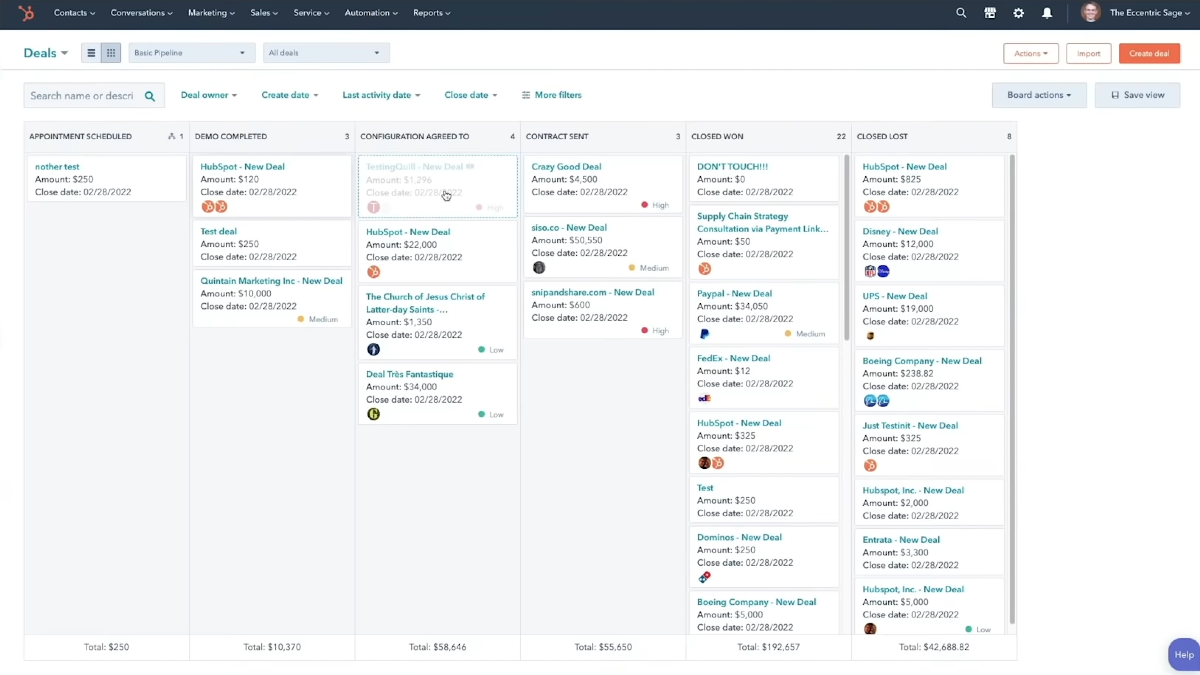Open the Basic Pipeline dropdown
This screenshot has width=1200, height=675.
coord(190,53)
